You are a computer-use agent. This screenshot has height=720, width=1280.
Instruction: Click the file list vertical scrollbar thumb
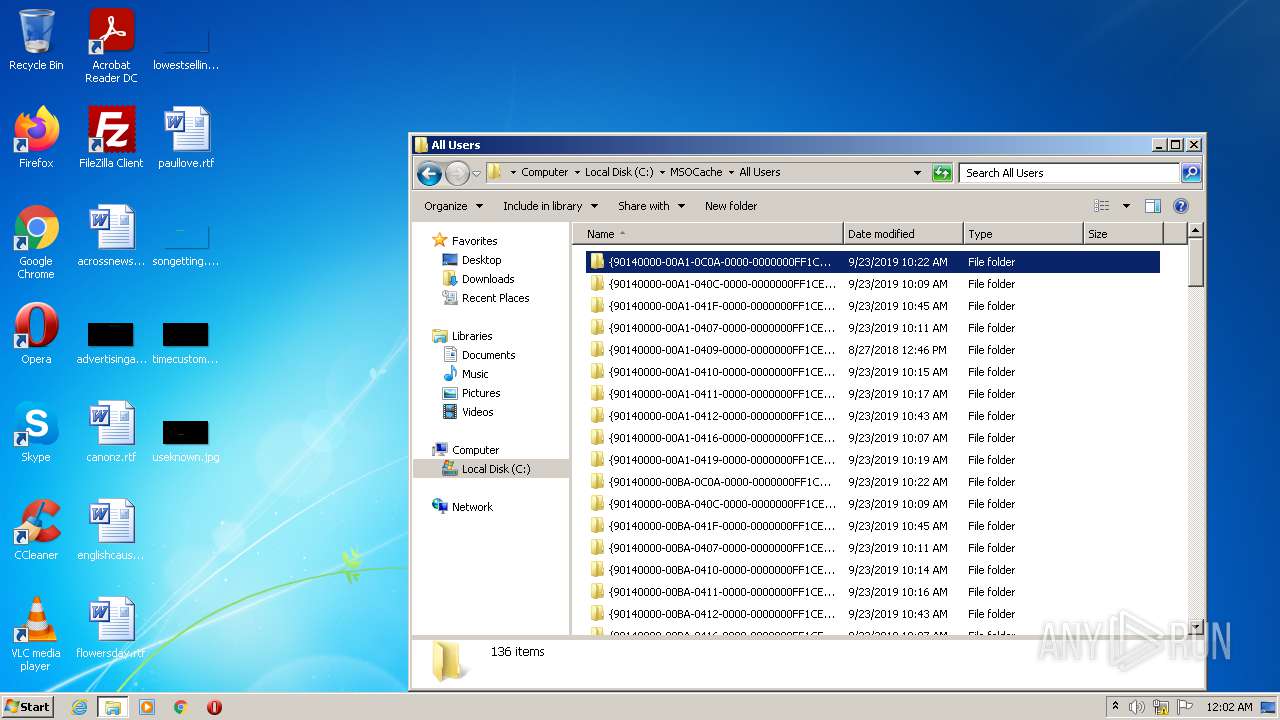1195,262
